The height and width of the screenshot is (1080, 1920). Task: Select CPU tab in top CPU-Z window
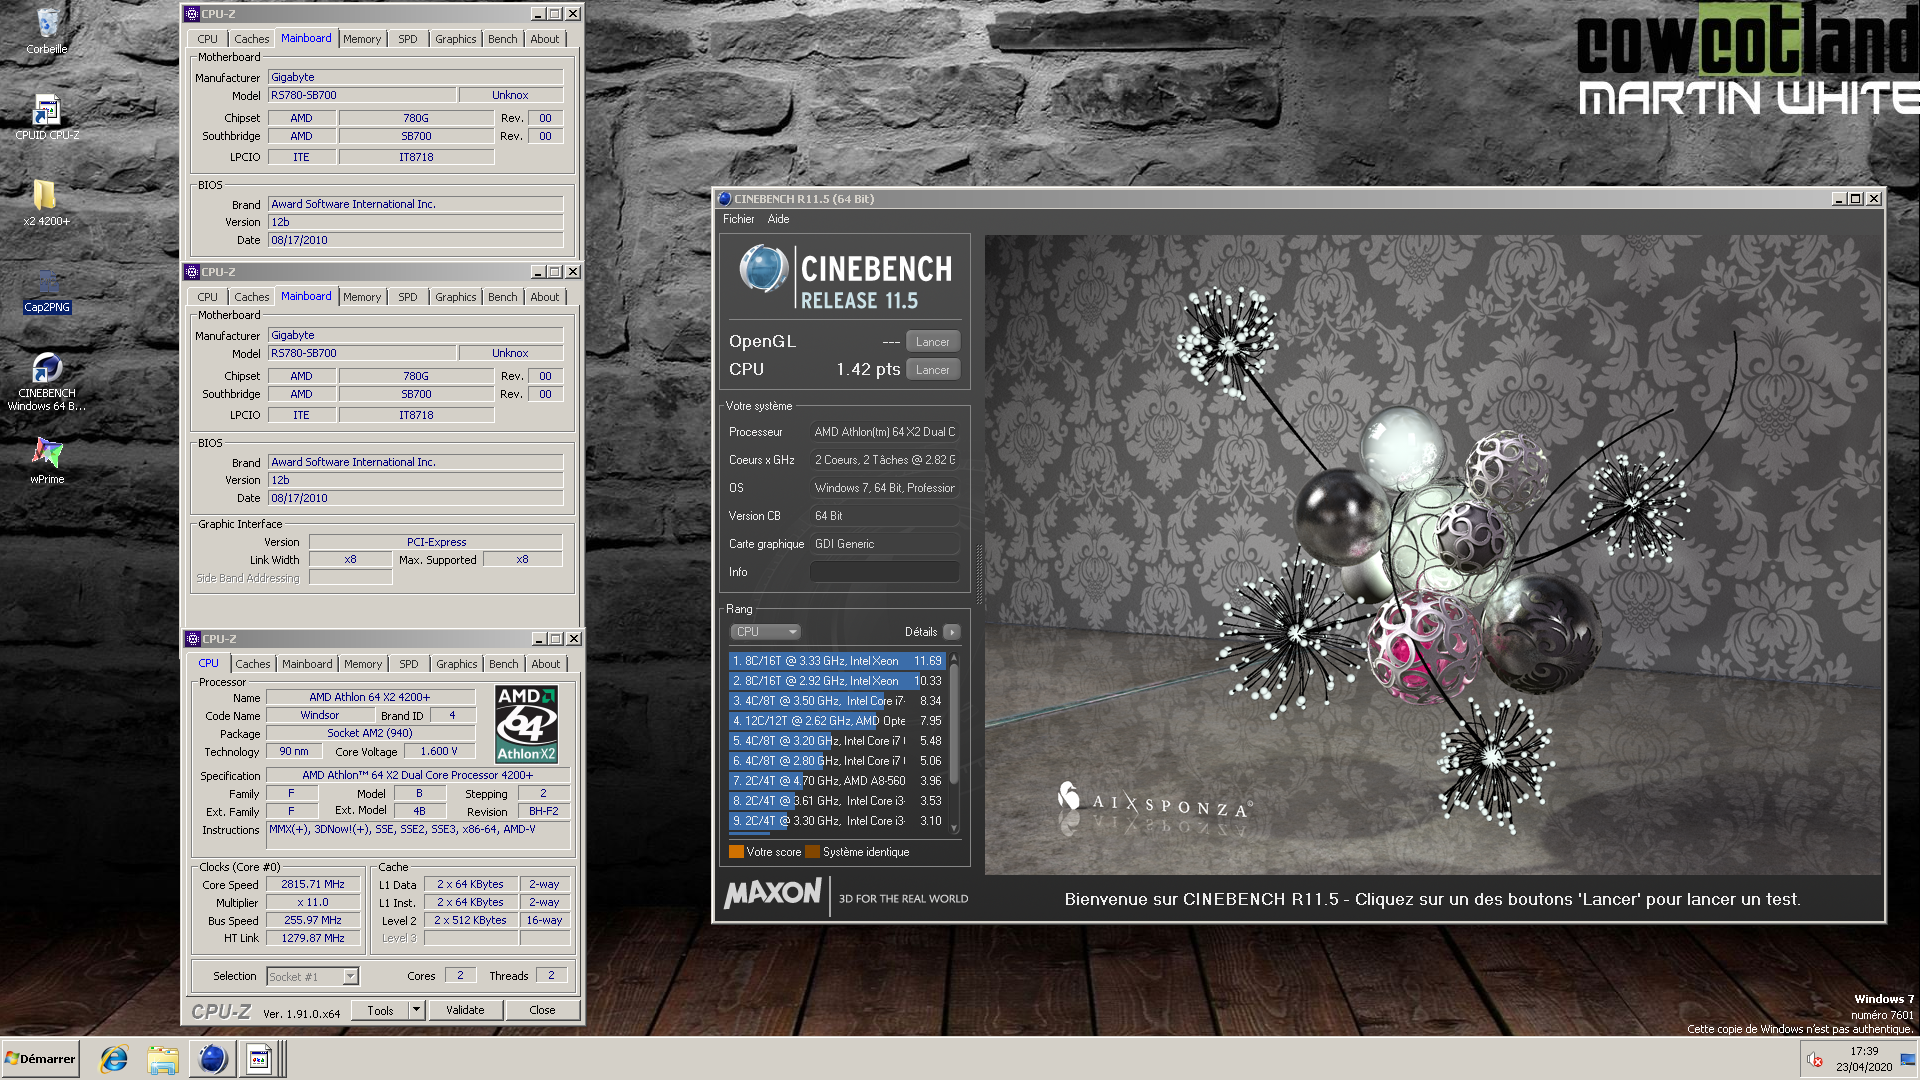(208, 39)
